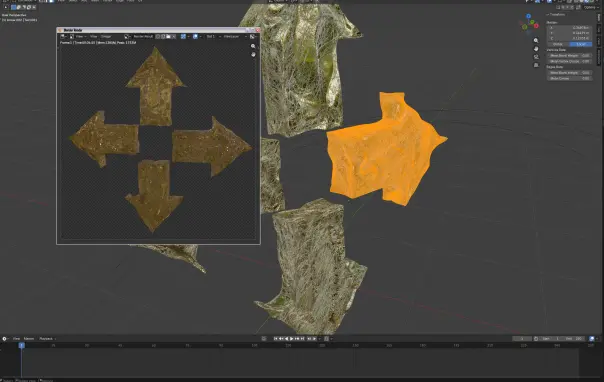Select the Global transform space button

(558, 44)
